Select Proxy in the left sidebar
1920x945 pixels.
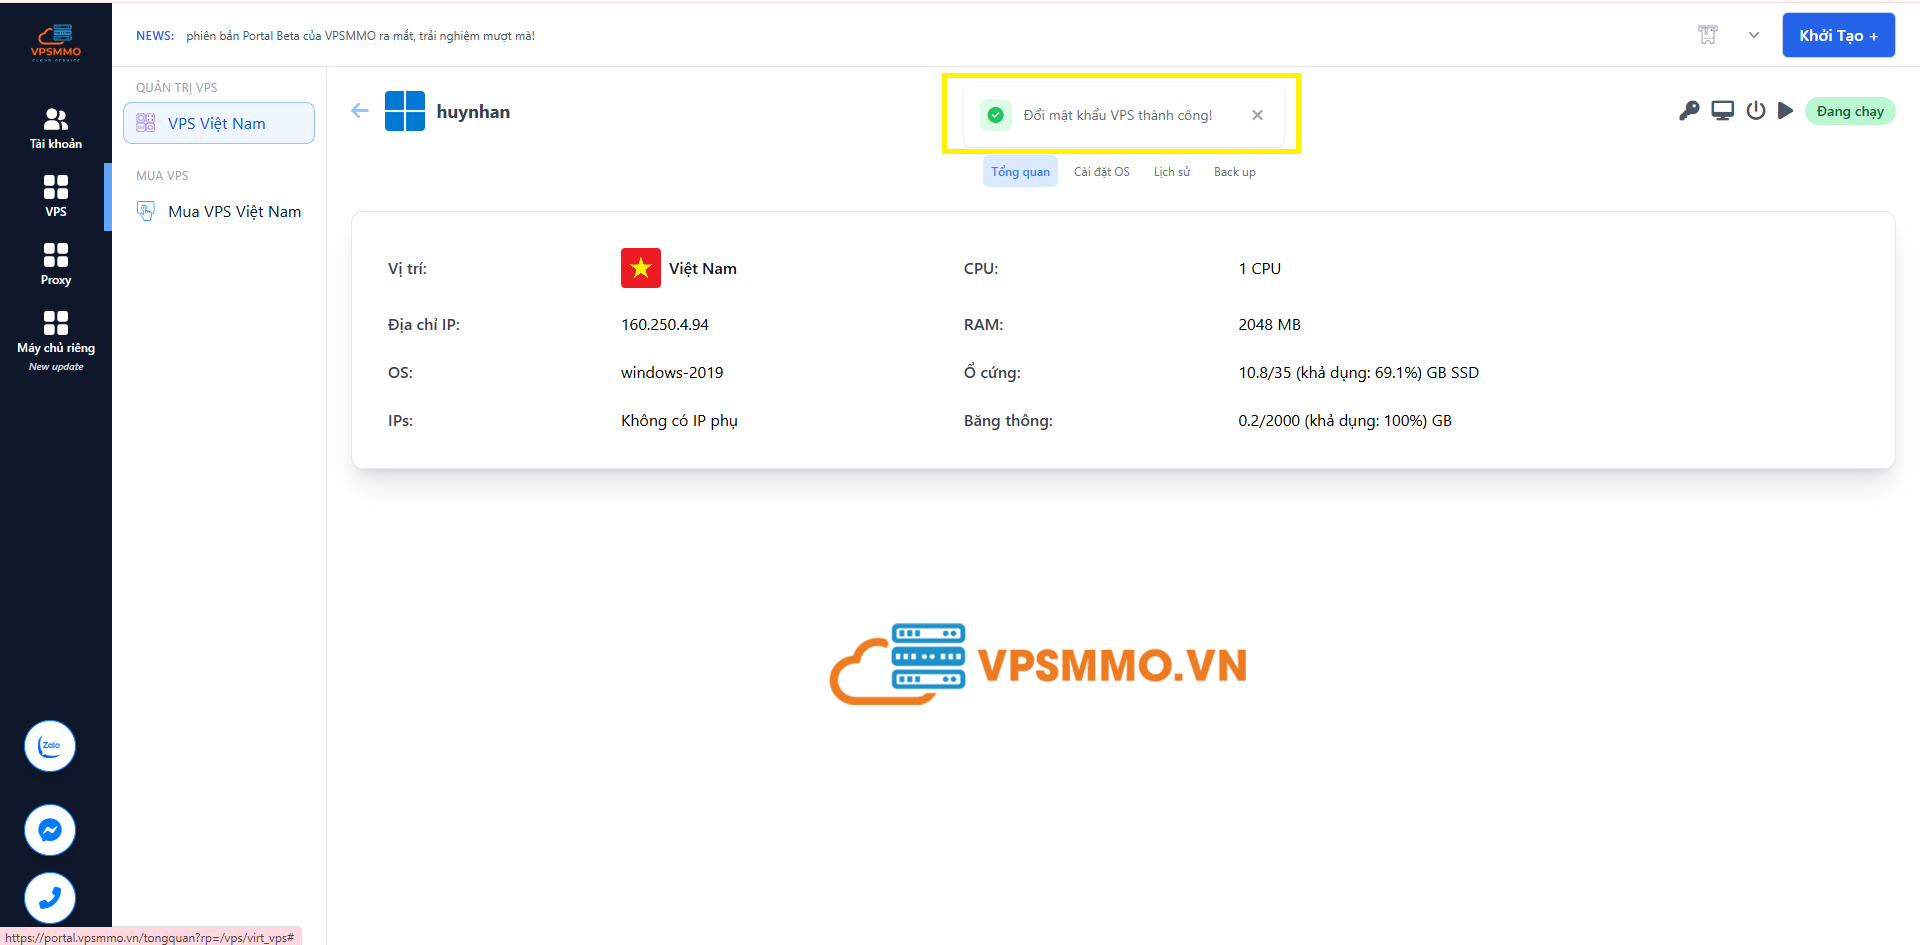pyautogui.click(x=56, y=264)
